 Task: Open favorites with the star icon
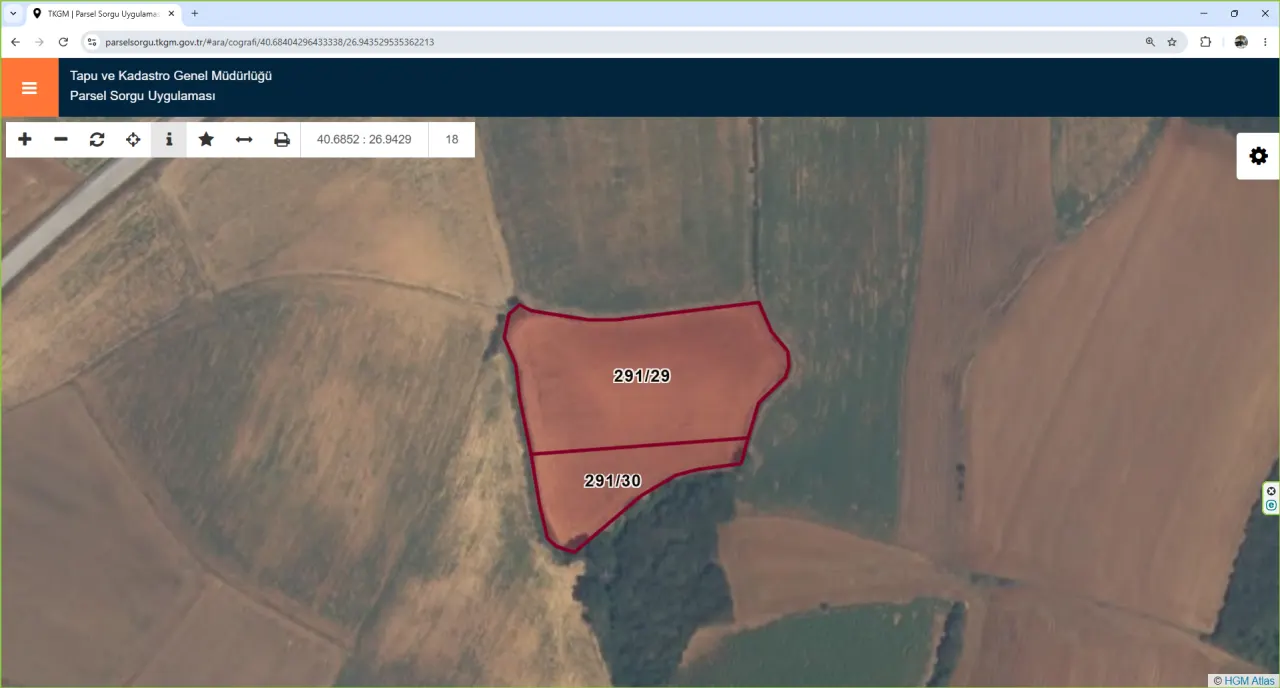(206, 139)
